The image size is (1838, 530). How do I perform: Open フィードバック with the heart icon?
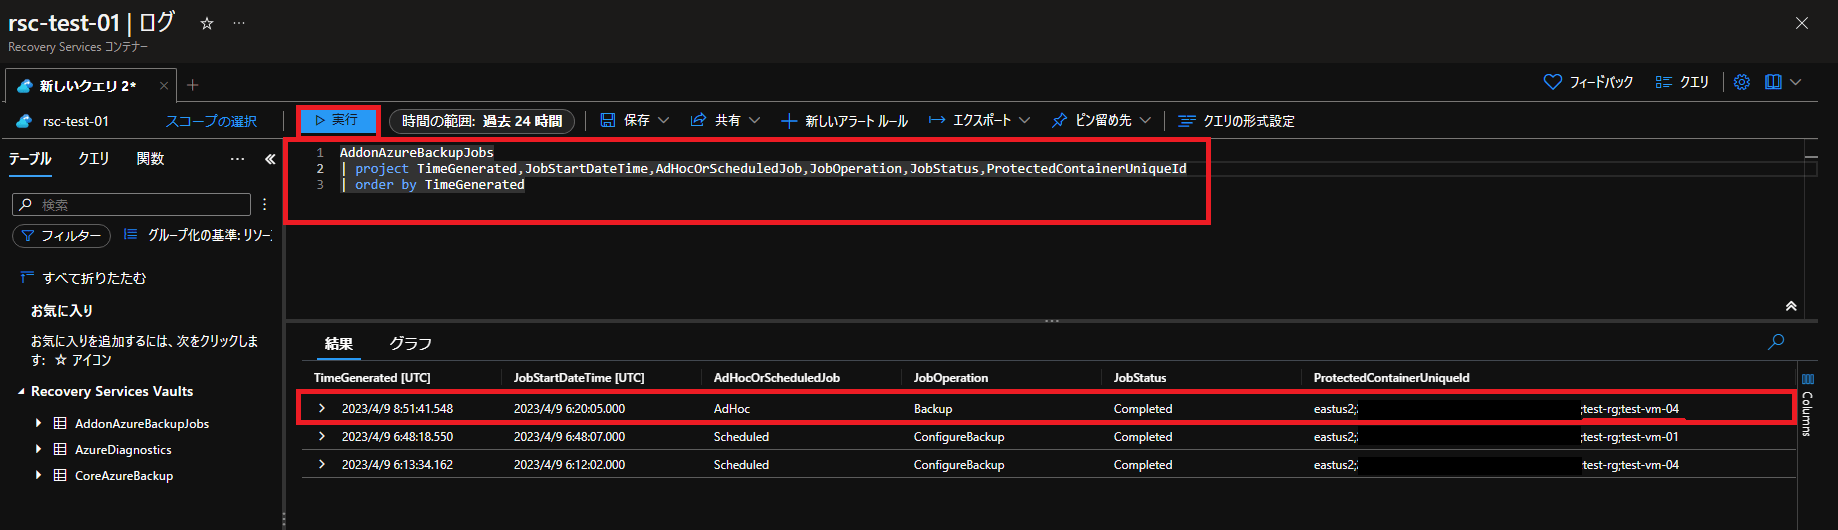click(x=1588, y=82)
